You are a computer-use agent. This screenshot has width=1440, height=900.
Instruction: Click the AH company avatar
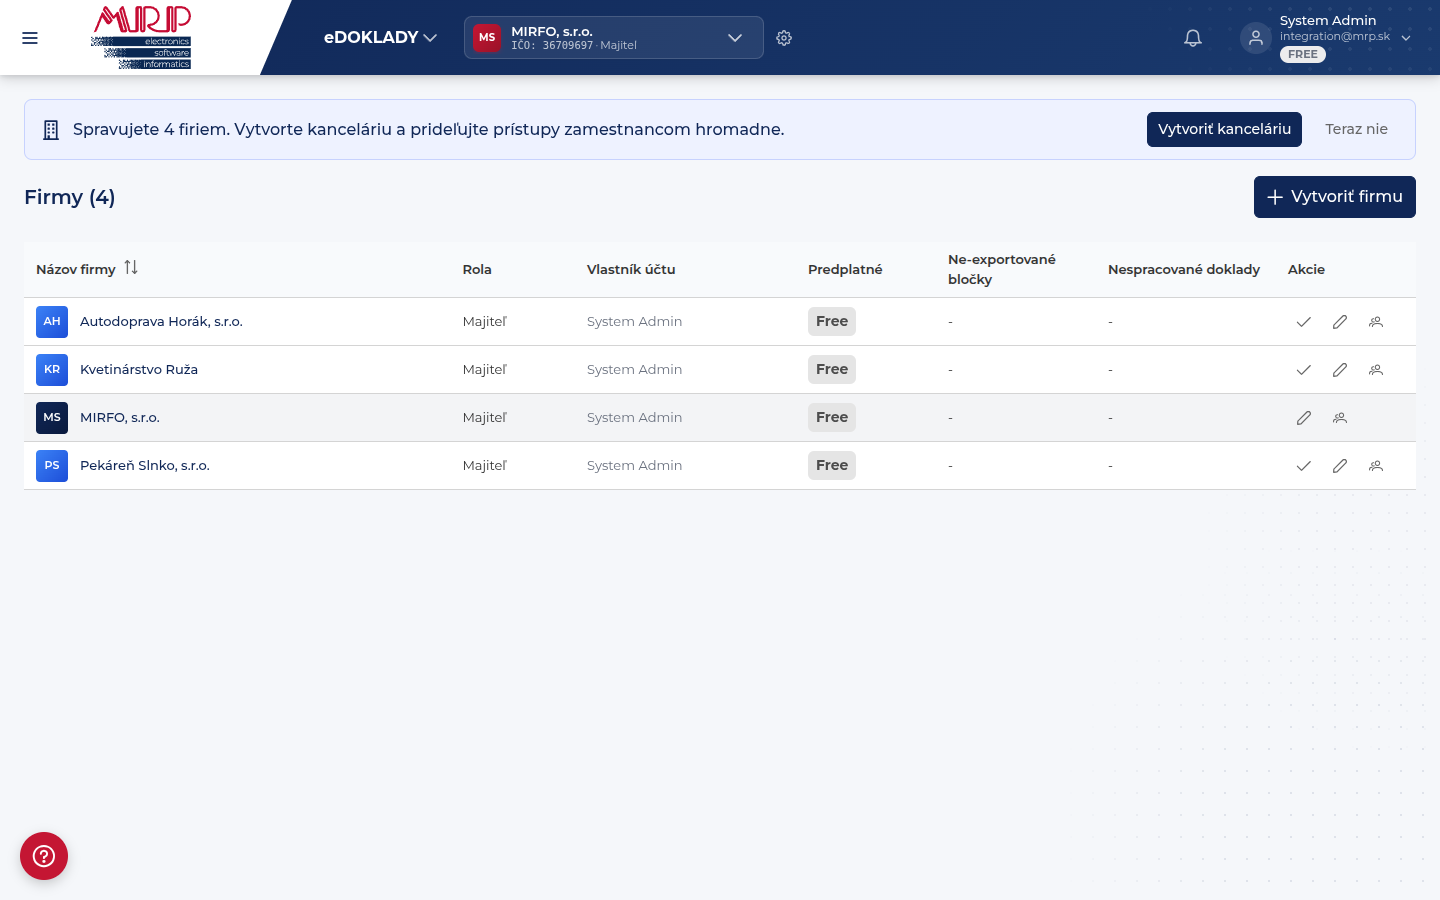[52, 322]
